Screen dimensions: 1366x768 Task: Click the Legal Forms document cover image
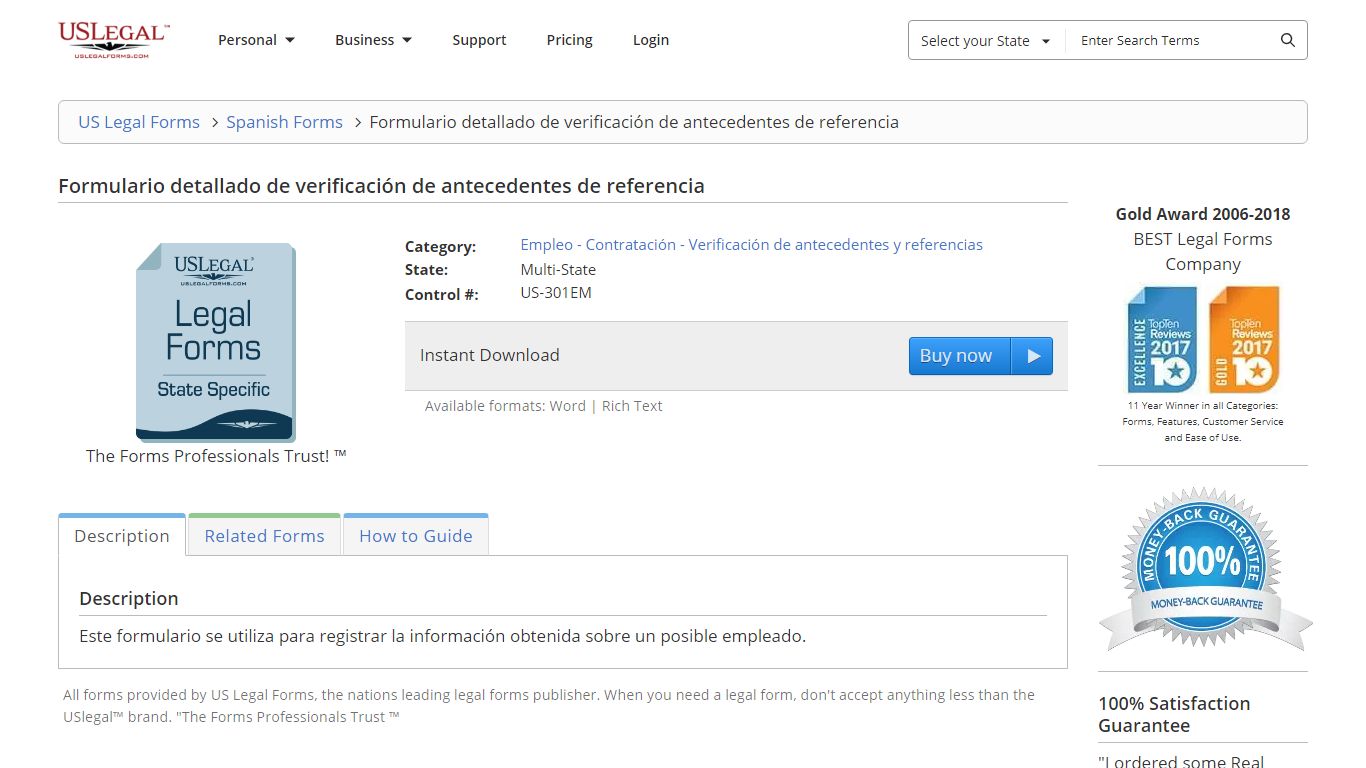[x=216, y=342]
